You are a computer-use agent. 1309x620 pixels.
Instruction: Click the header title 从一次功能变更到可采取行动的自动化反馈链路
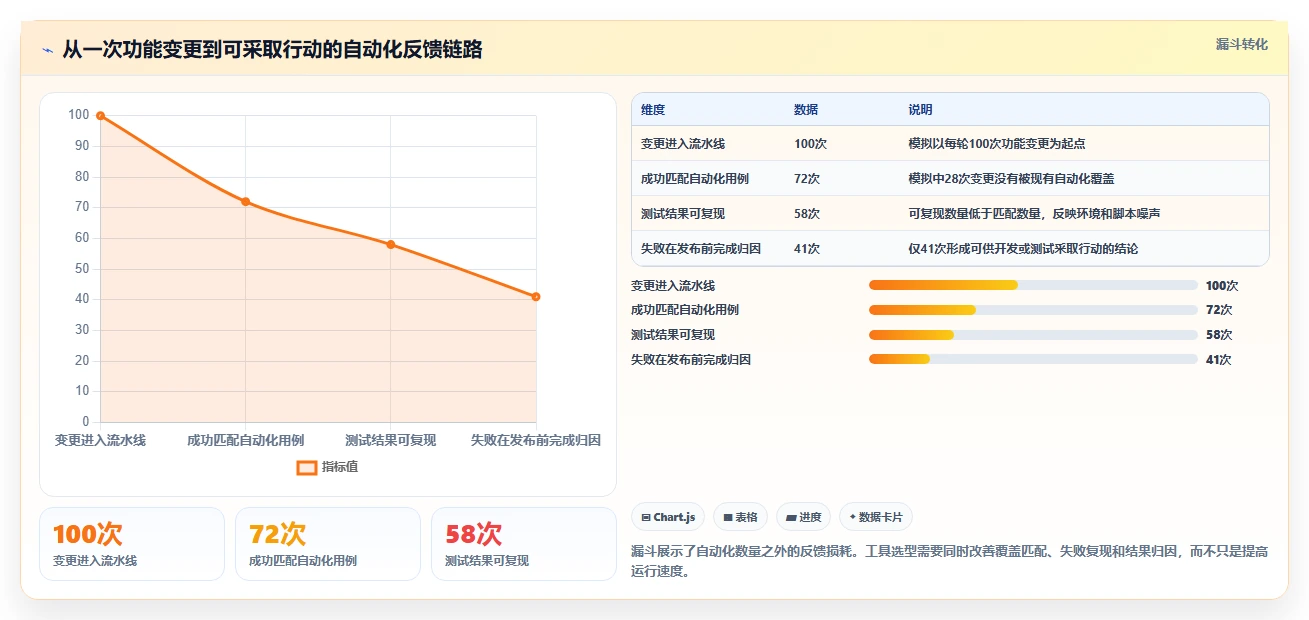[272, 50]
